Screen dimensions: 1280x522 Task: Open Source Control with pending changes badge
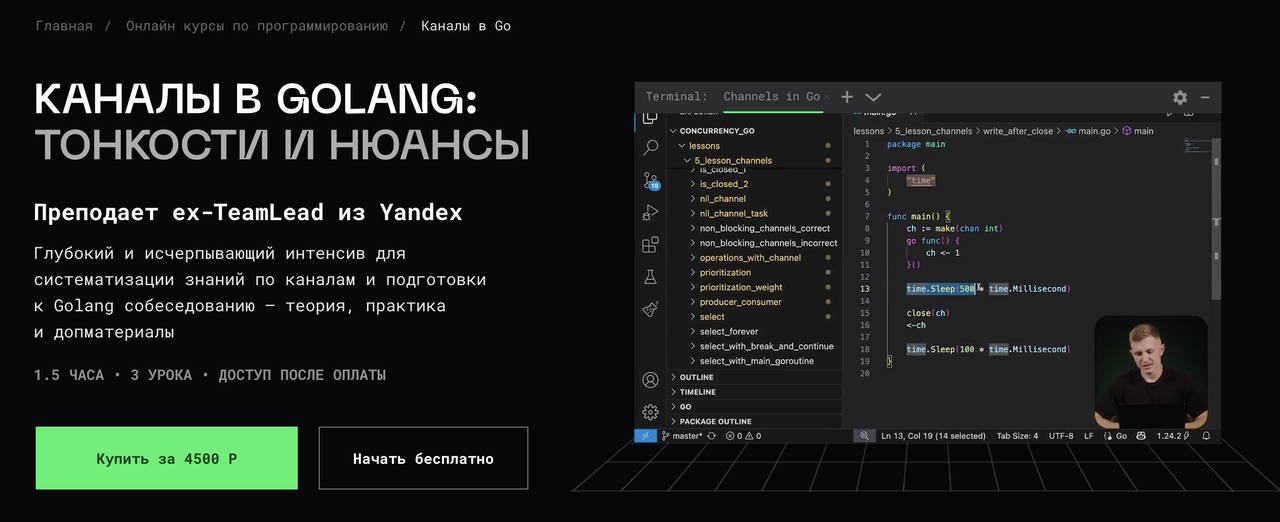[651, 181]
